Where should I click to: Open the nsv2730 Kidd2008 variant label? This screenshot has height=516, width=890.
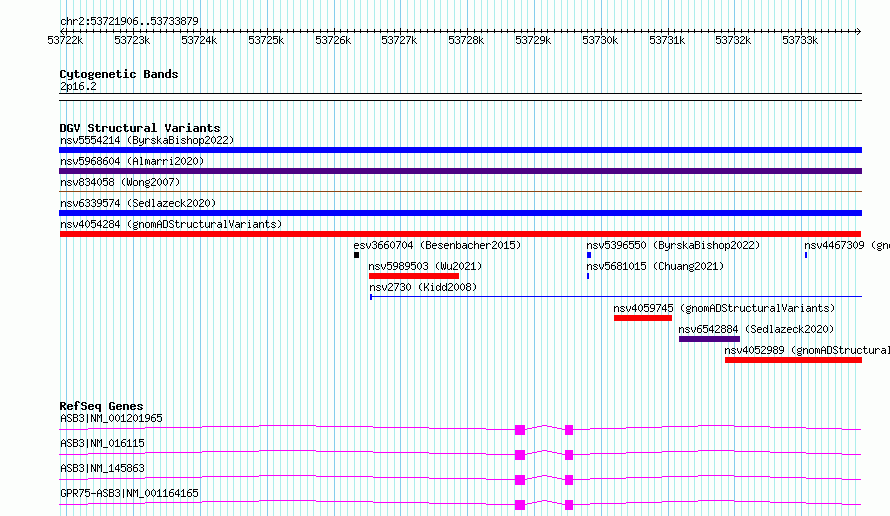click(x=423, y=287)
